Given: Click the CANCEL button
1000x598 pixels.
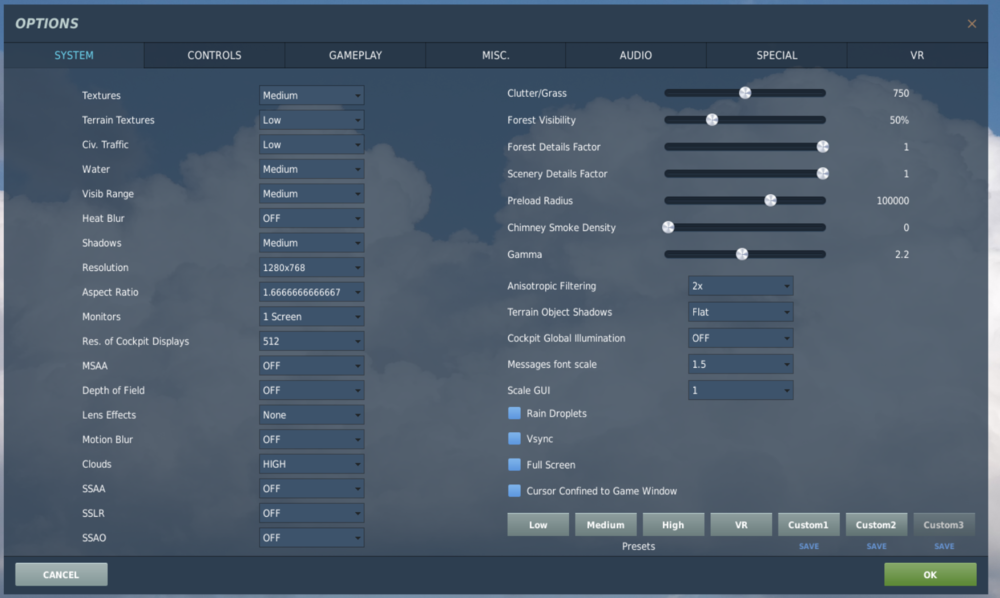Looking at the screenshot, I should [61, 574].
